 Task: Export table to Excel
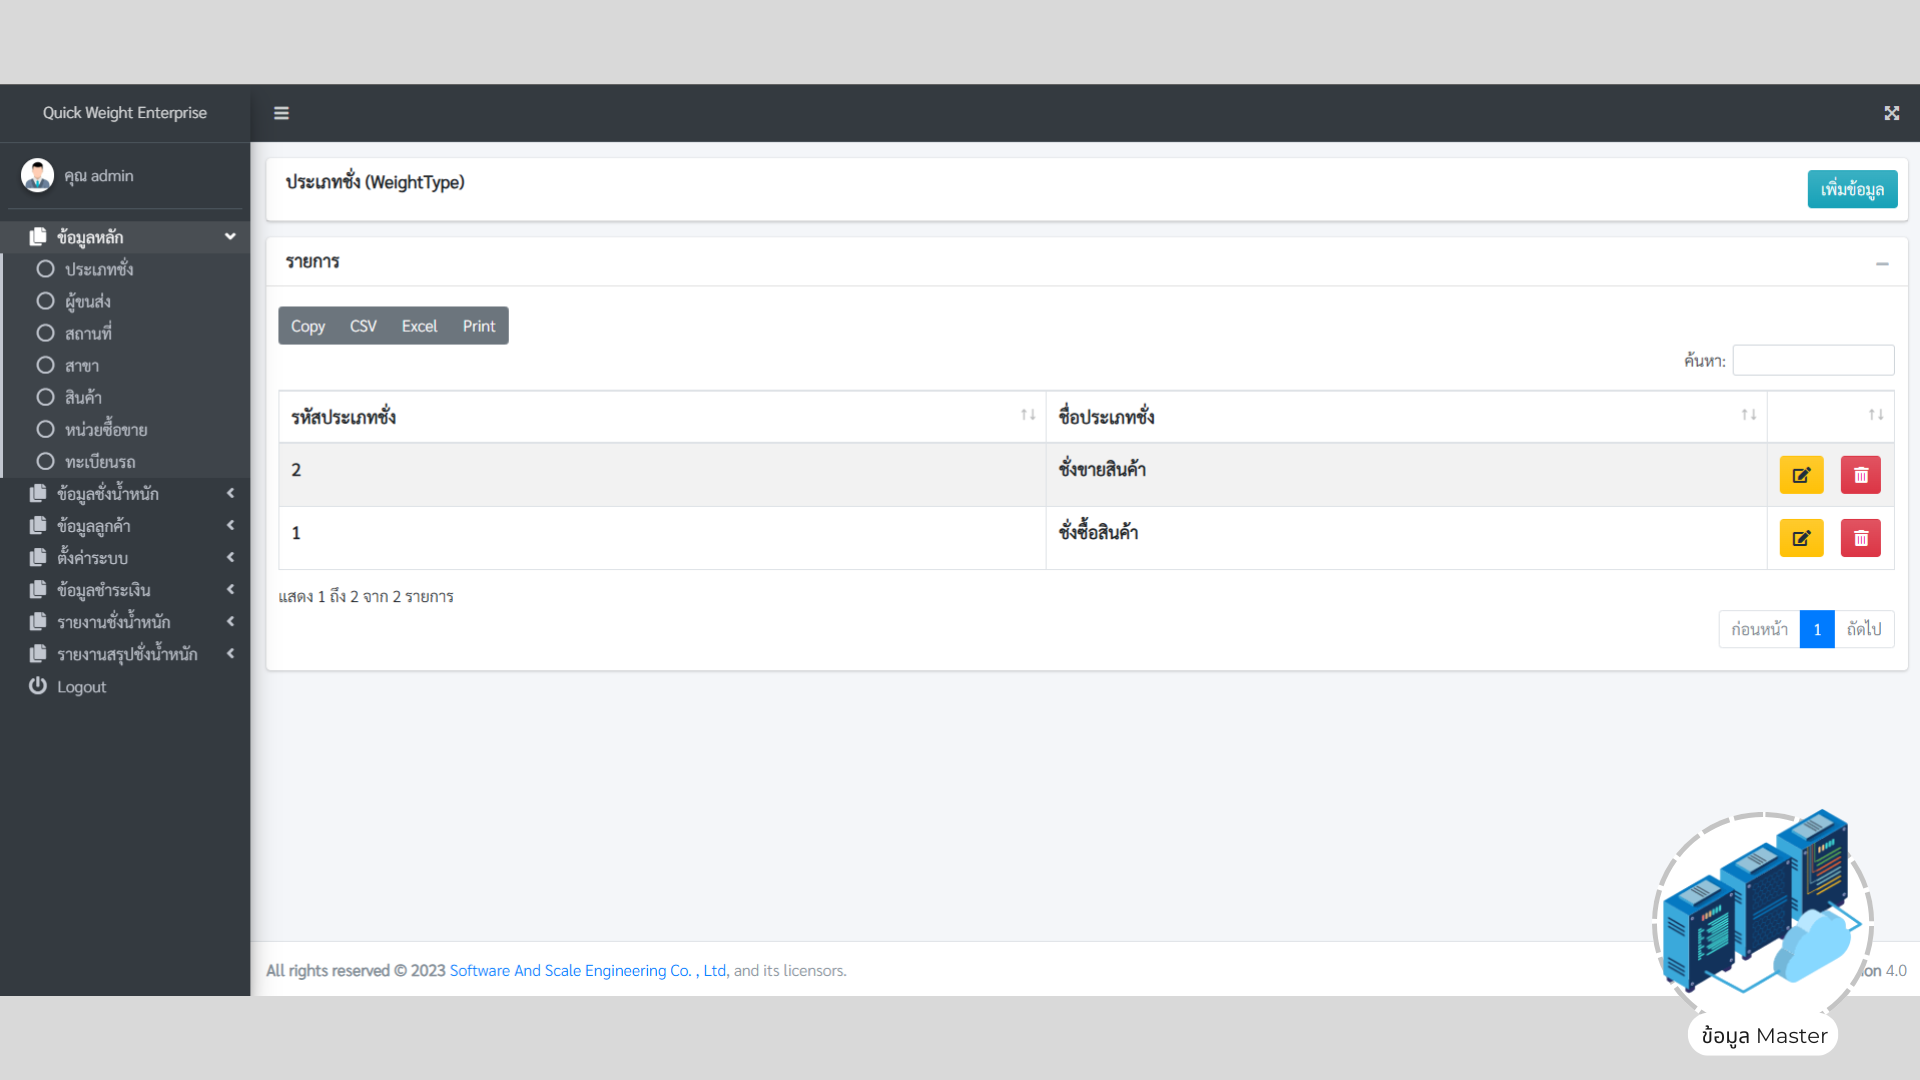coord(419,326)
